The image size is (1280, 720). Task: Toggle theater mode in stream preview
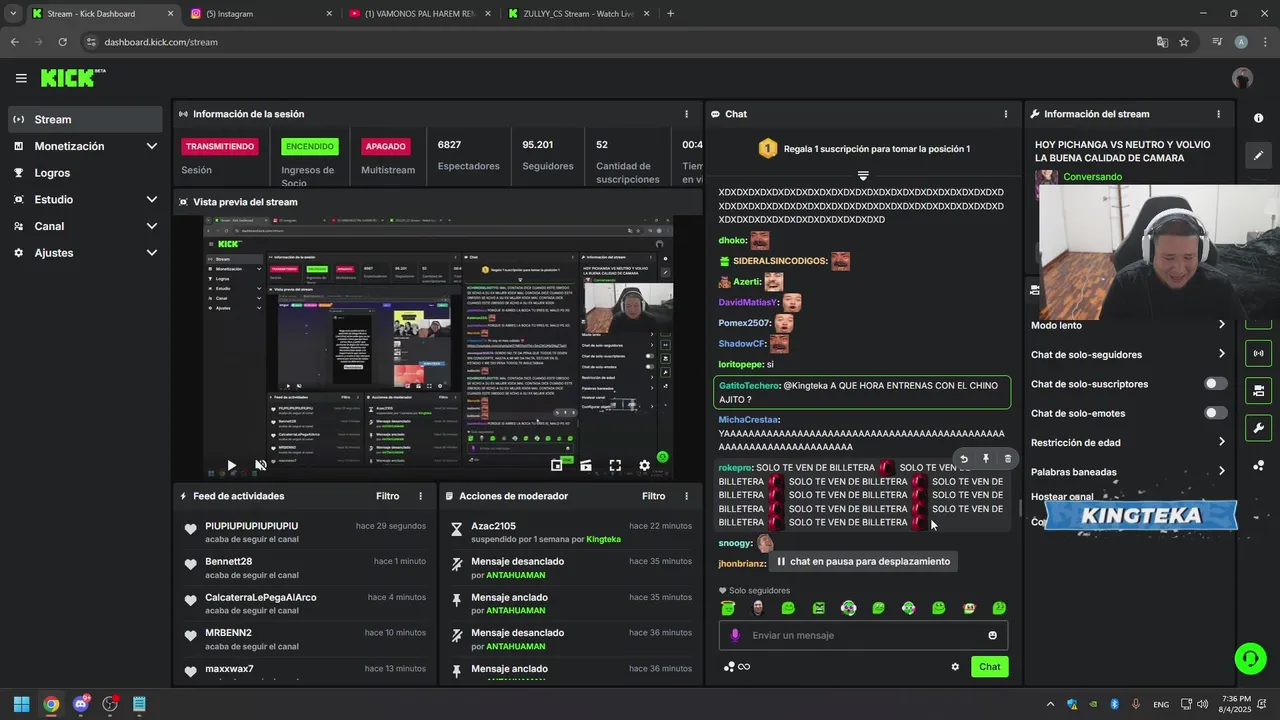pyautogui.click(x=586, y=465)
